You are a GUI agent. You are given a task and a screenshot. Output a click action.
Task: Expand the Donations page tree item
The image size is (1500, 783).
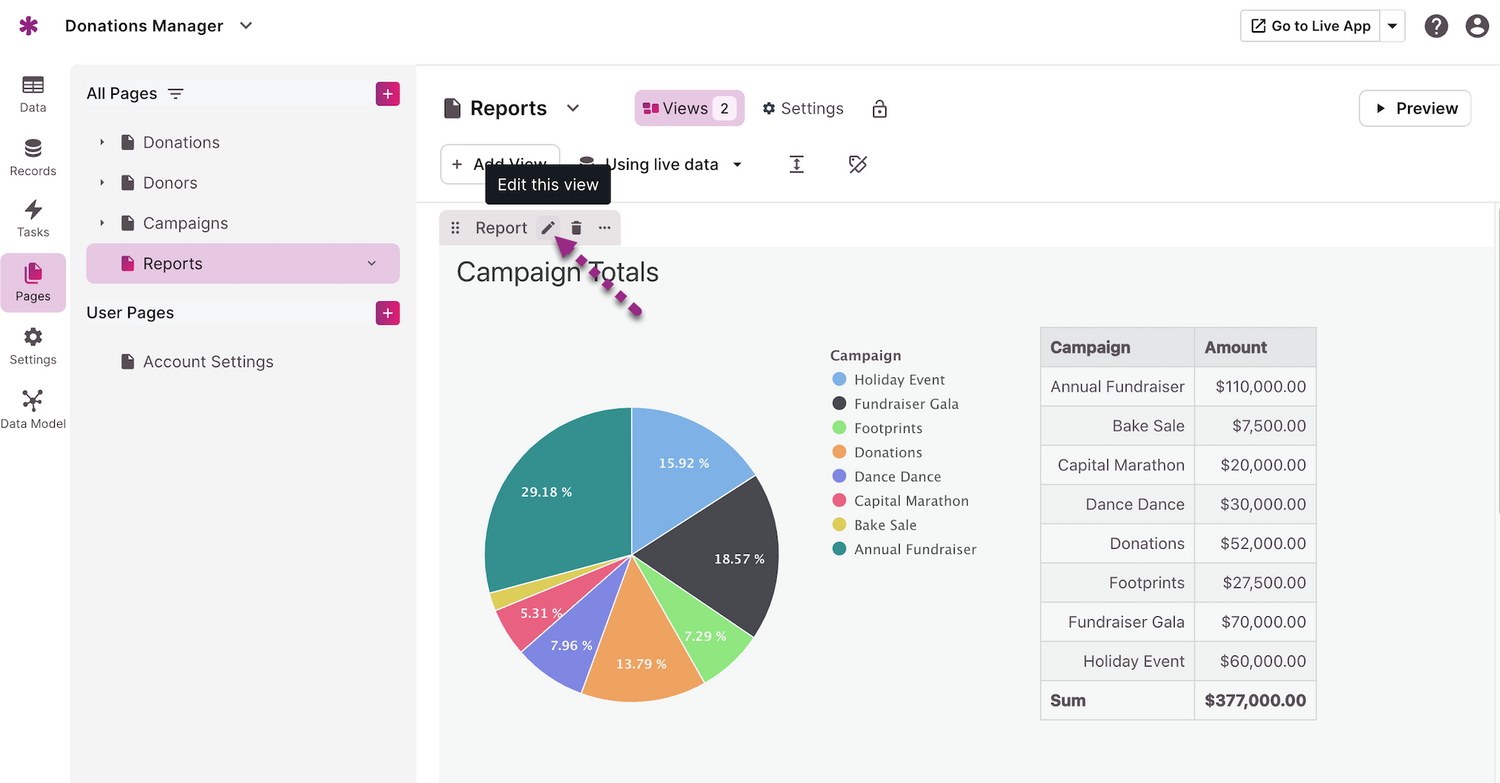[102, 143]
